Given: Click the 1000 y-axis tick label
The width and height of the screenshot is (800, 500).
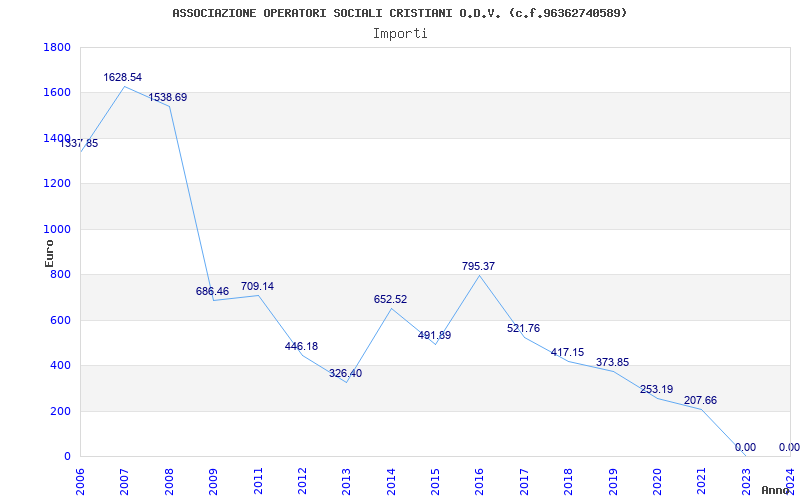Looking at the screenshot, I should [x=57, y=230].
